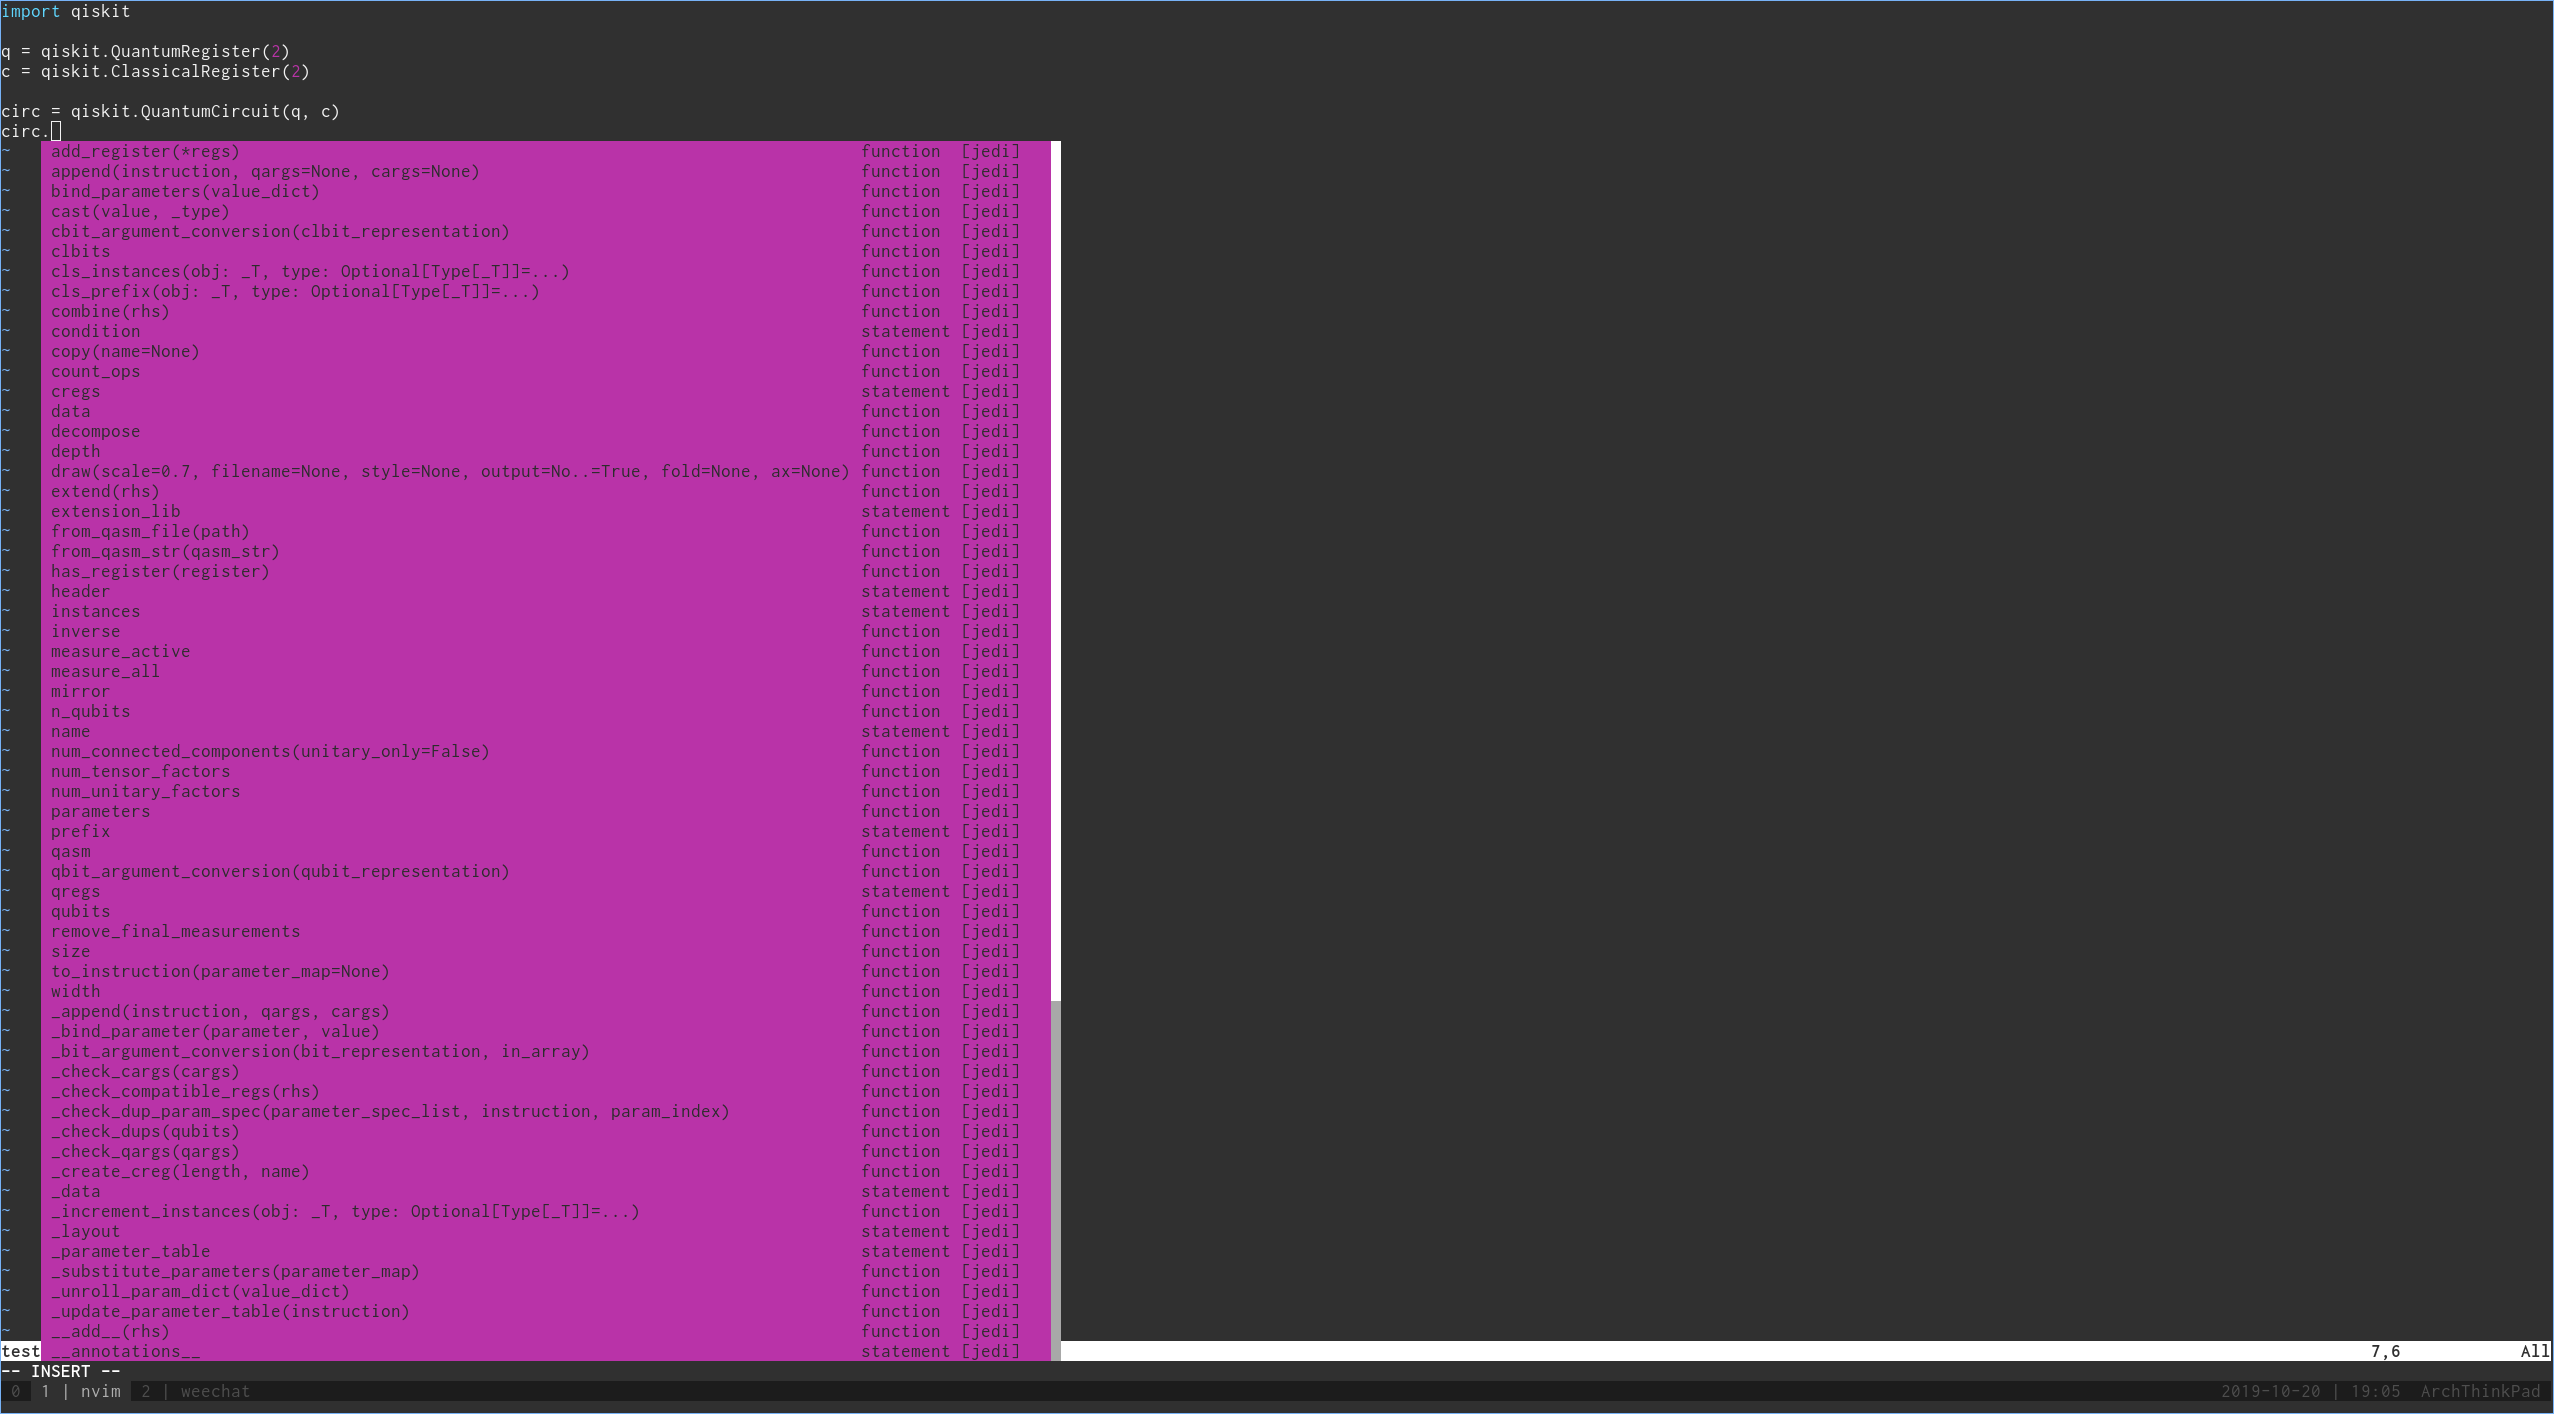The height and width of the screenshot is (1414, 2554).
Task: Pick the measure_all completion entry
Action: (104, 671)
